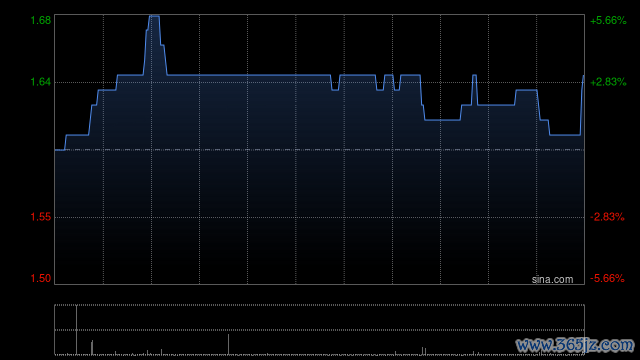This screenshot has width=640, height=360.
Task: Click the dotted previous-close baseline
Action: click(319, 150)
